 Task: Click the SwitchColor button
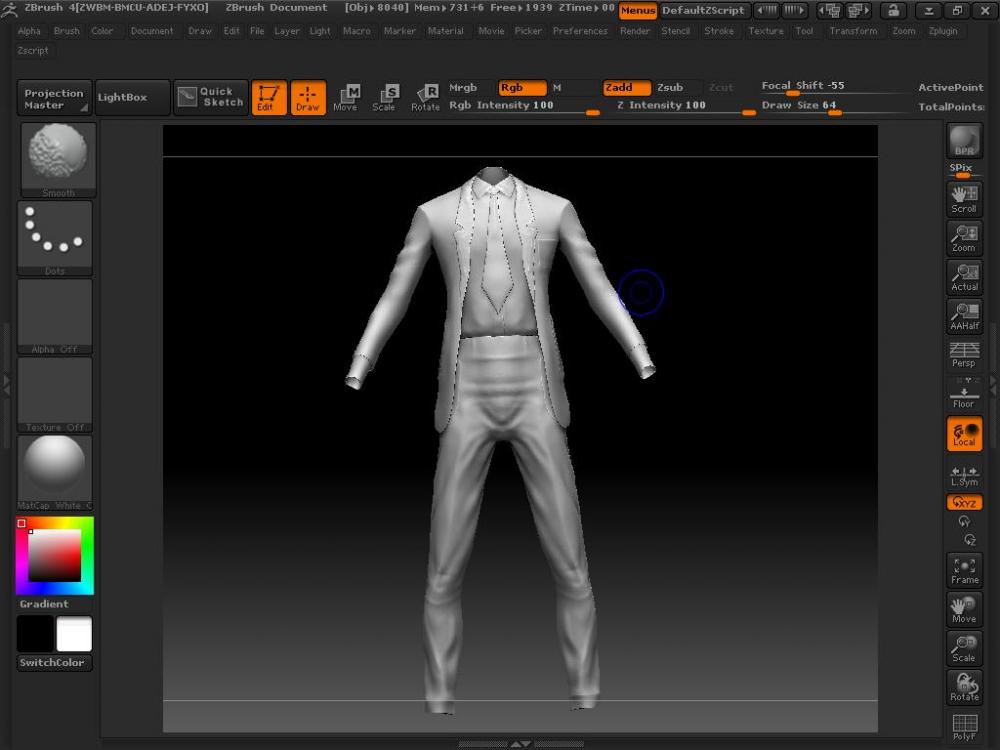[x=52, y=663]
